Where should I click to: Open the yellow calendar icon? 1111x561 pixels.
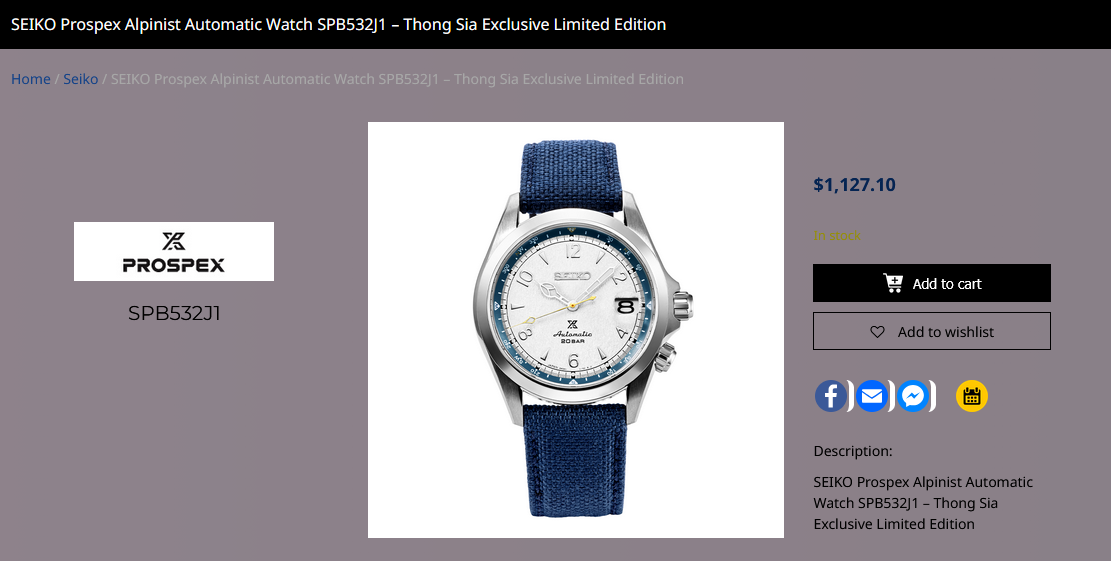971,396
